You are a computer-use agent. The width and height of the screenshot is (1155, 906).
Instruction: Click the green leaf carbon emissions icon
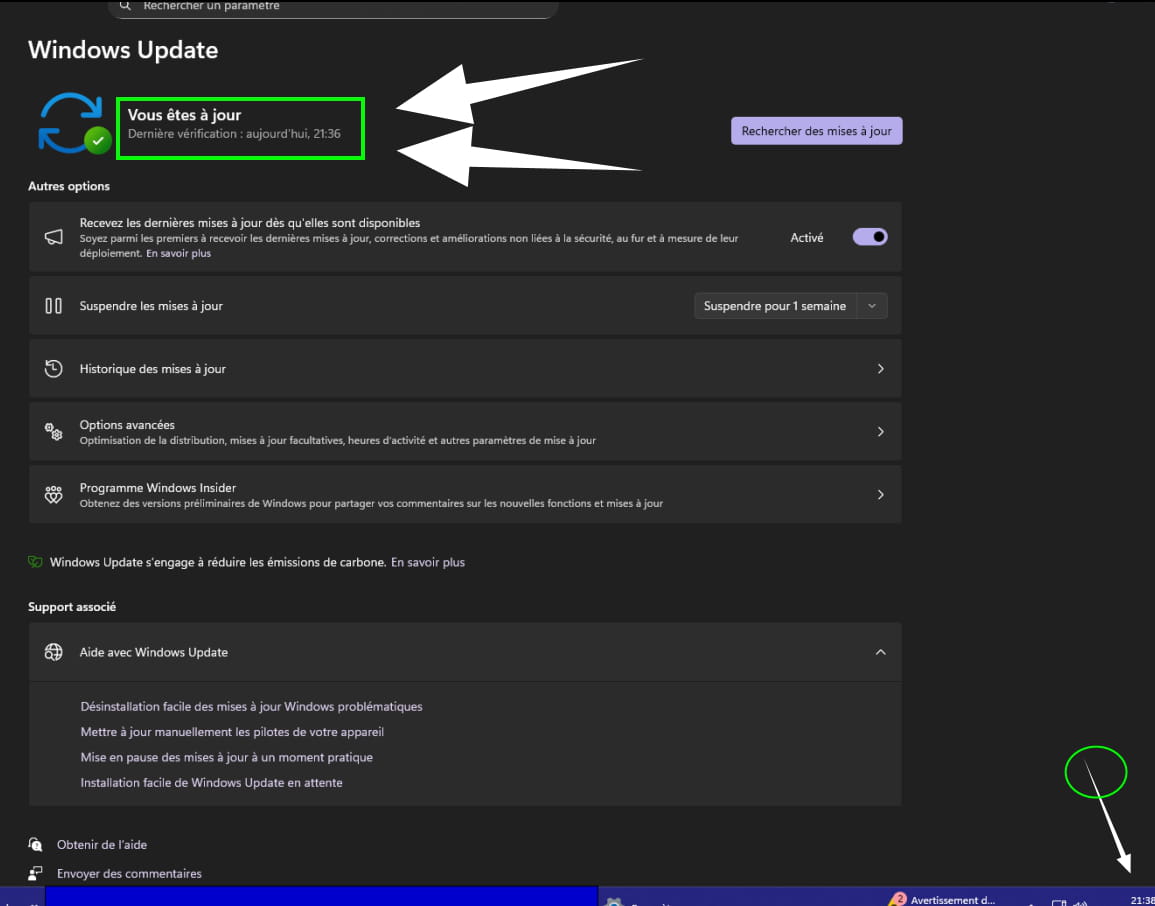35,562
